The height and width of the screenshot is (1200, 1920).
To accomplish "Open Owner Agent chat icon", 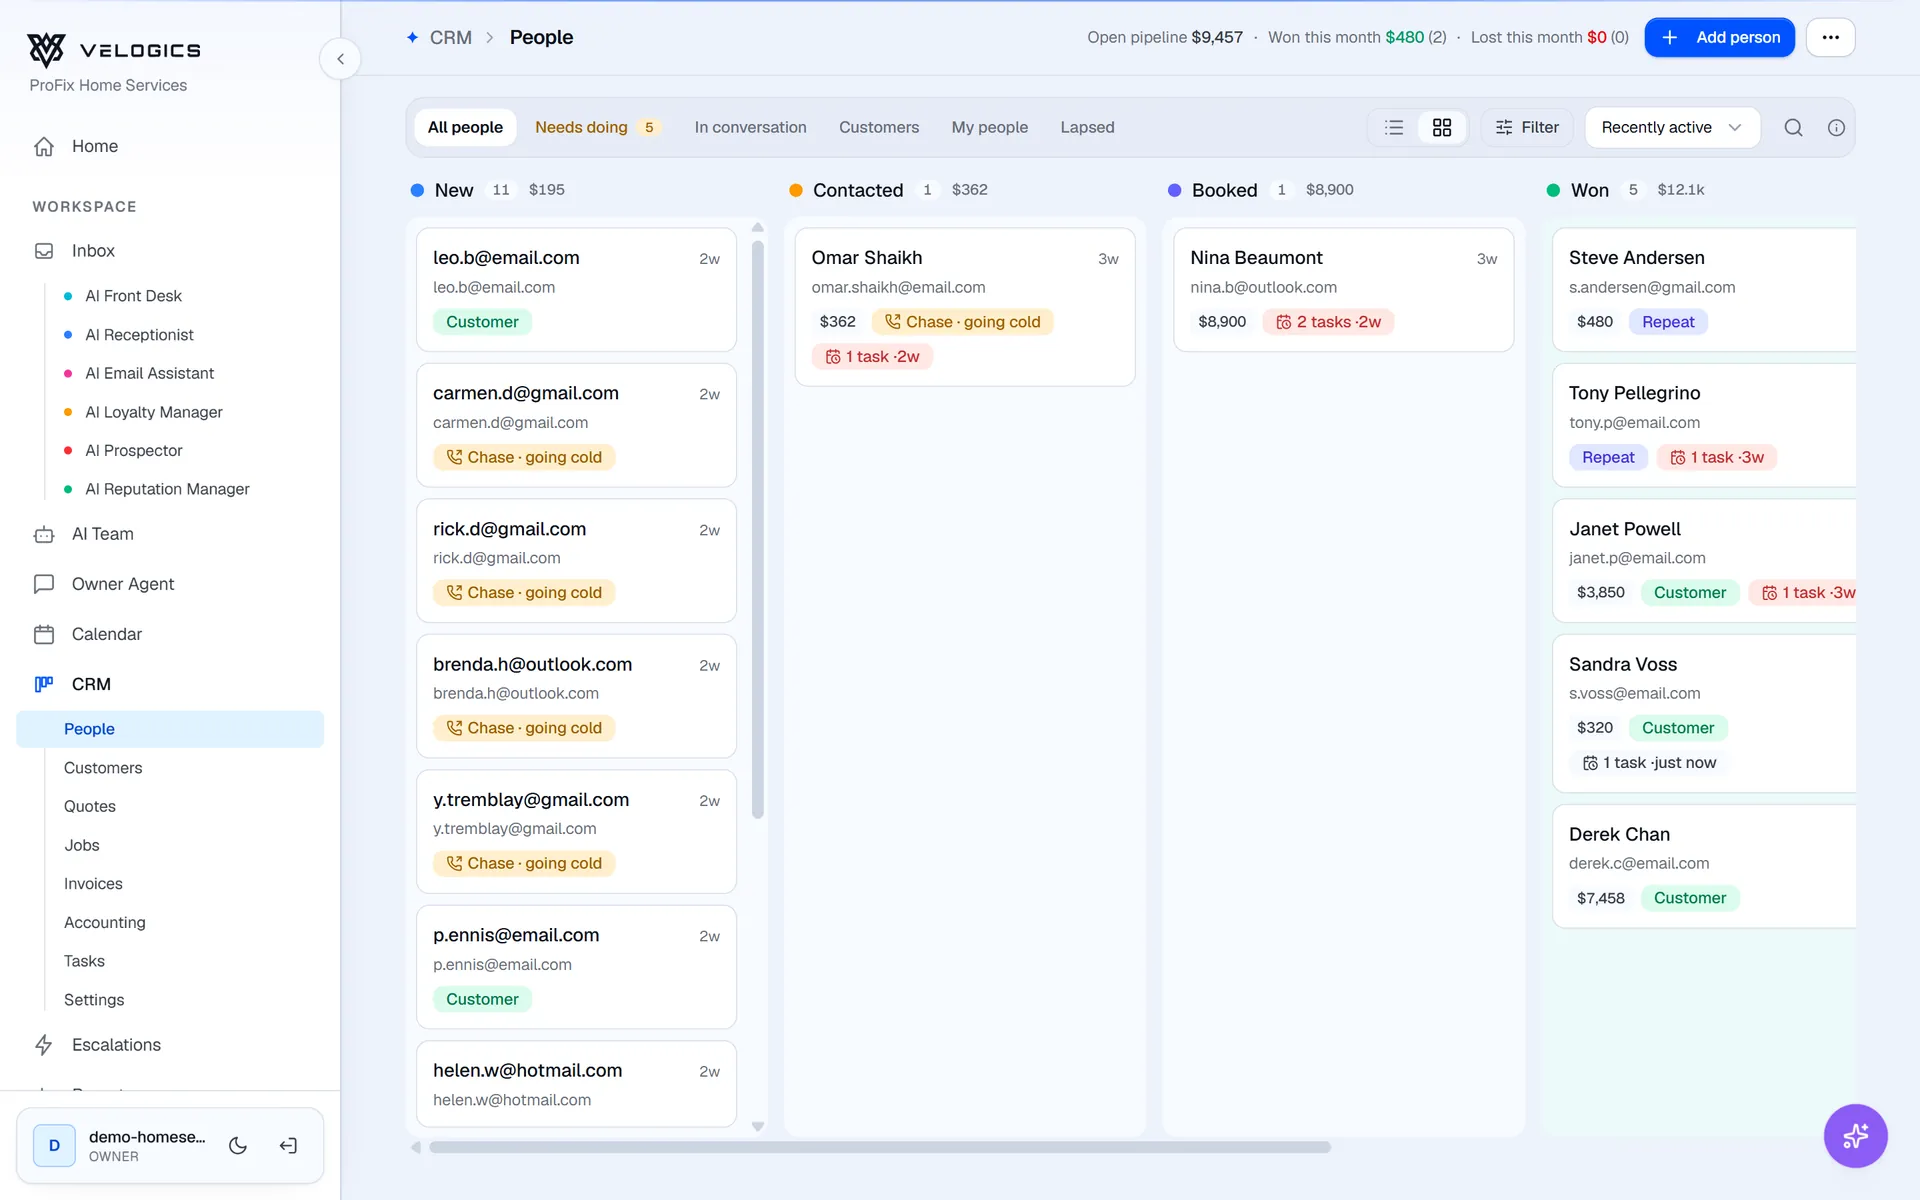I will [44, 584].
